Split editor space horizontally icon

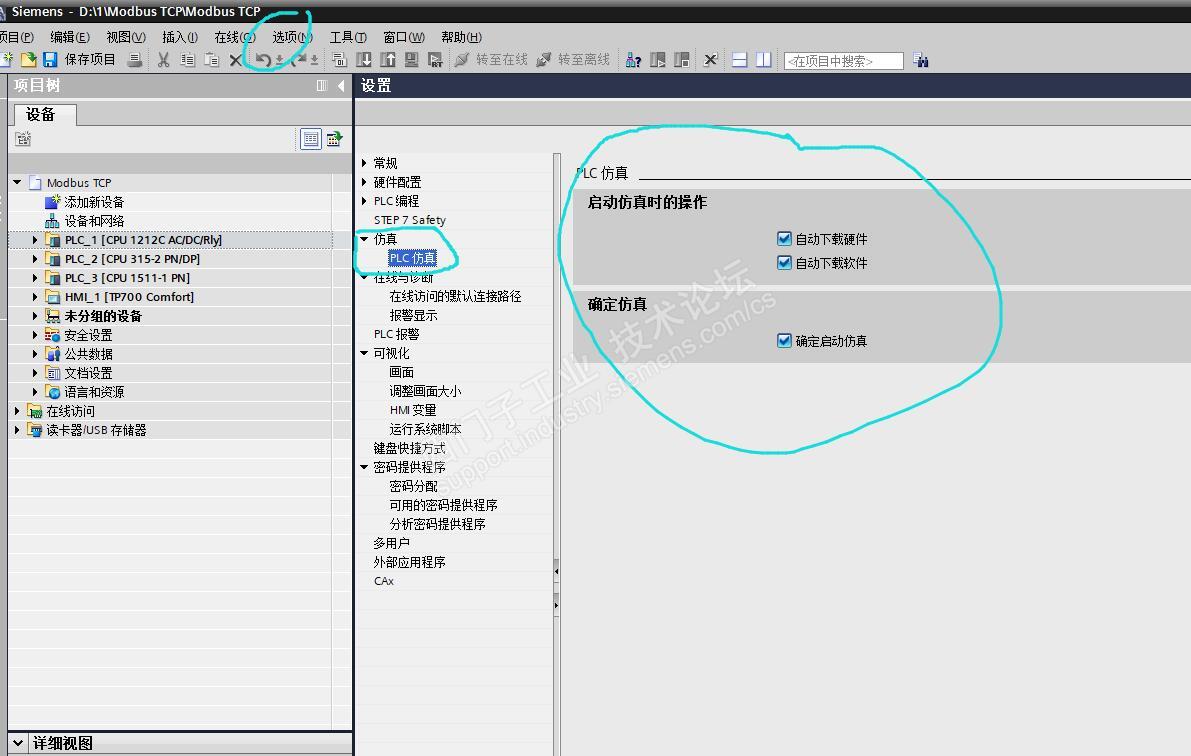pyautogui.click(x=740, y=60)
